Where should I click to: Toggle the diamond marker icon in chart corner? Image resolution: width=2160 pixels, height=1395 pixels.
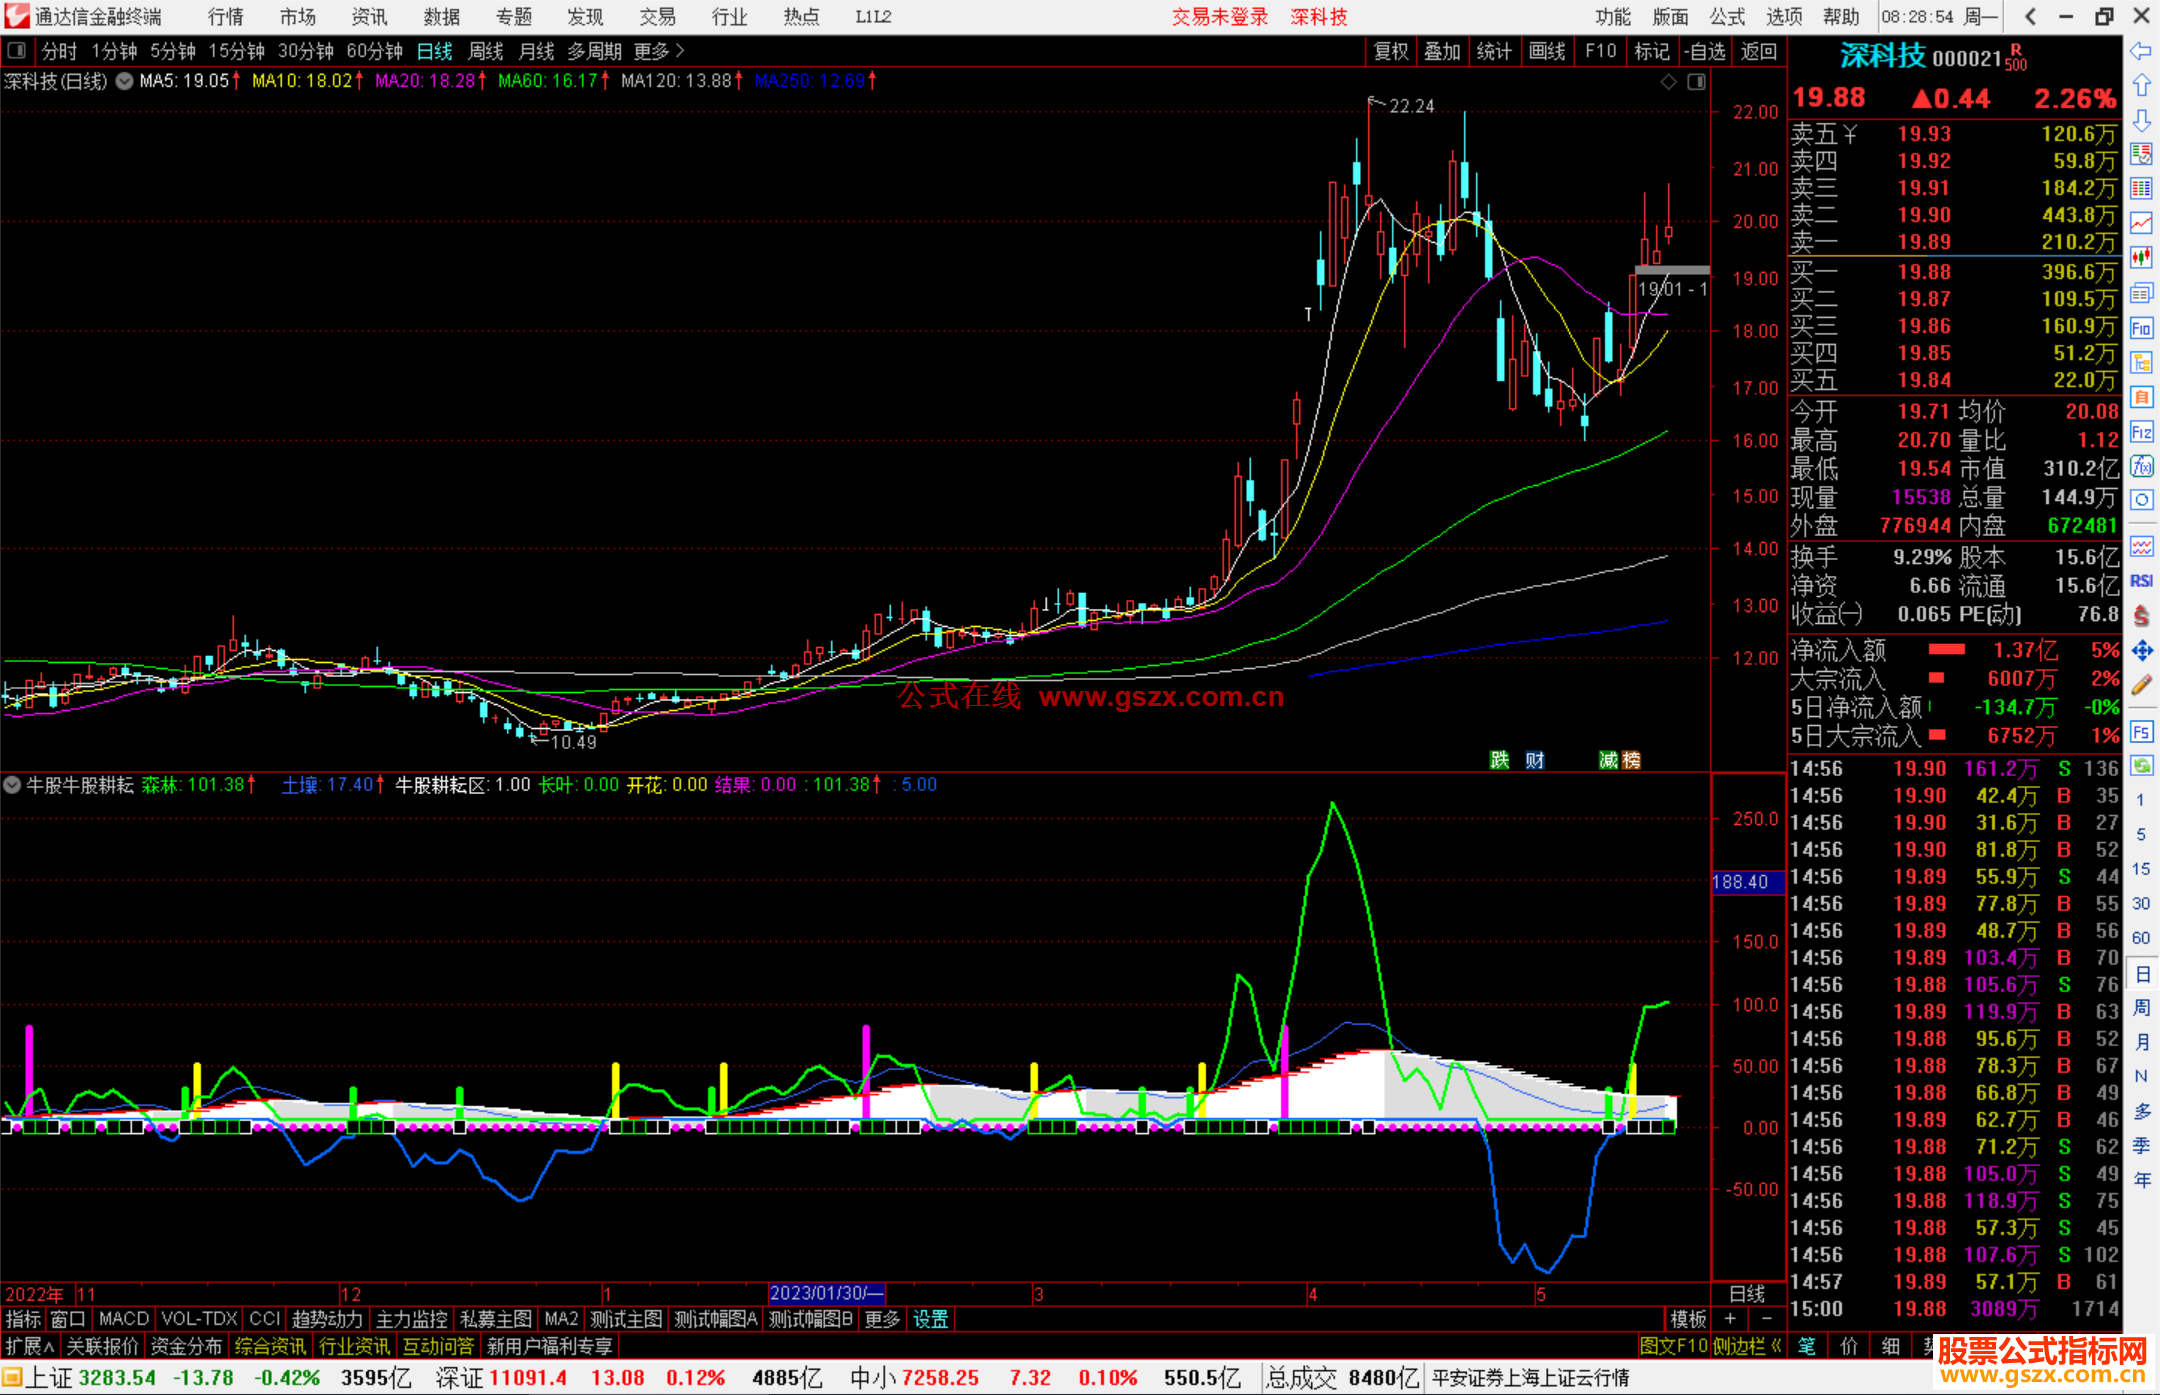click(1668, 82)
